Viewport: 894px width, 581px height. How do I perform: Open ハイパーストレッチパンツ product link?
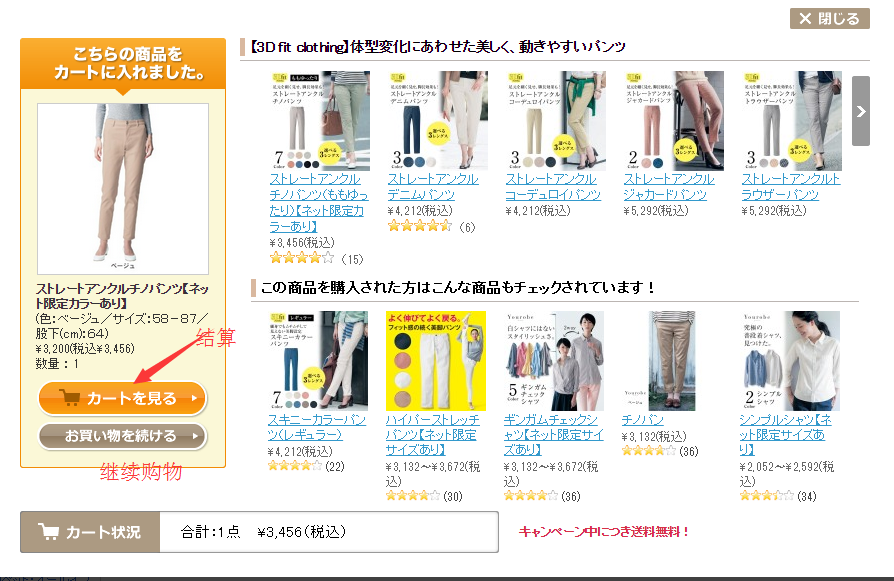pyautogui.click(x=433, y=434)
